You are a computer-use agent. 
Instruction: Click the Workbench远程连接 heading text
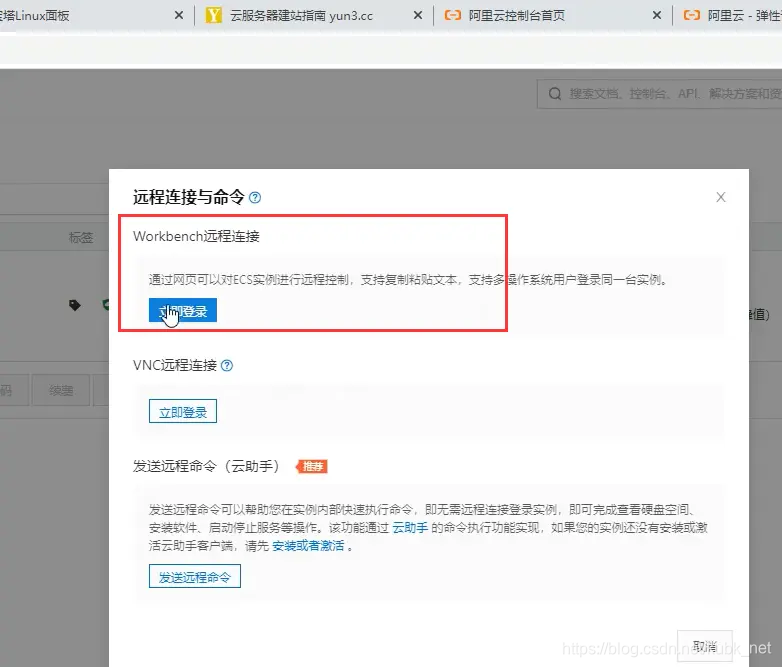point(196,236)
